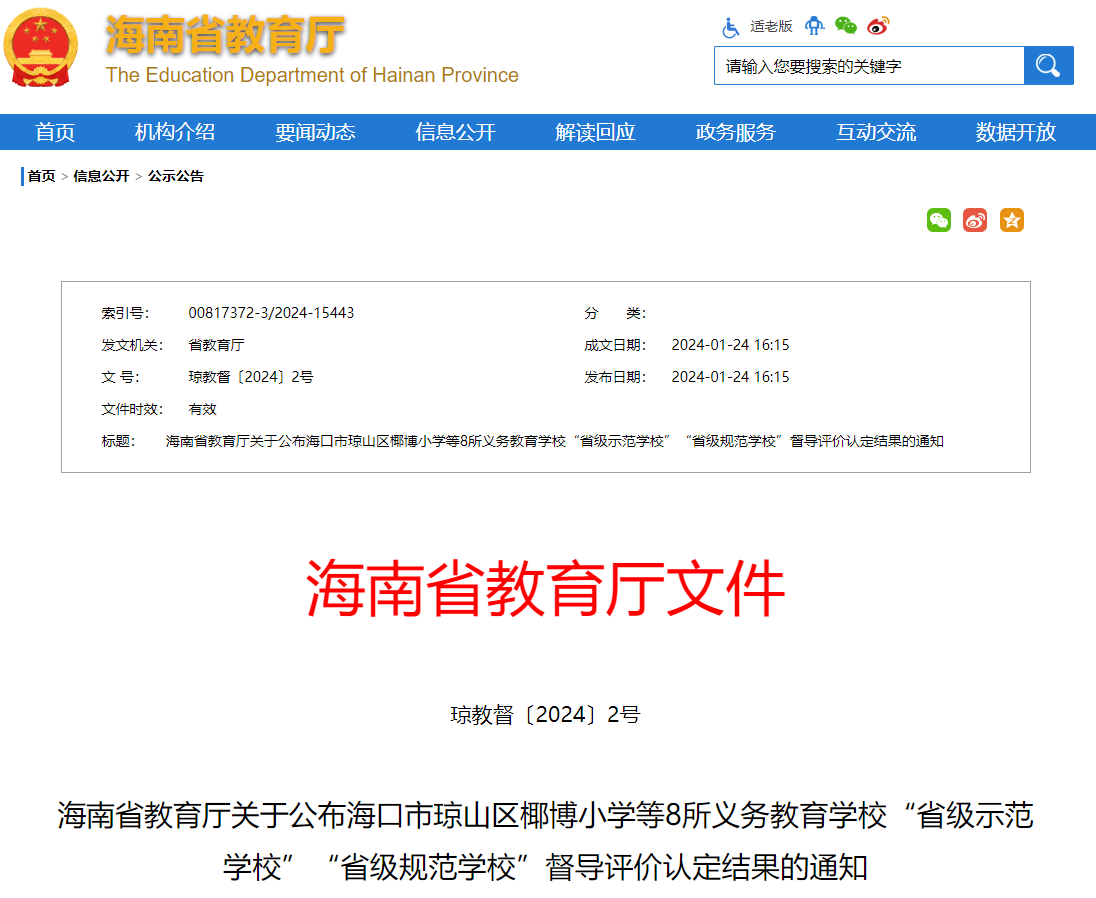
Task: Share to QZone with orange star icon
Action: coord(1012,220)
